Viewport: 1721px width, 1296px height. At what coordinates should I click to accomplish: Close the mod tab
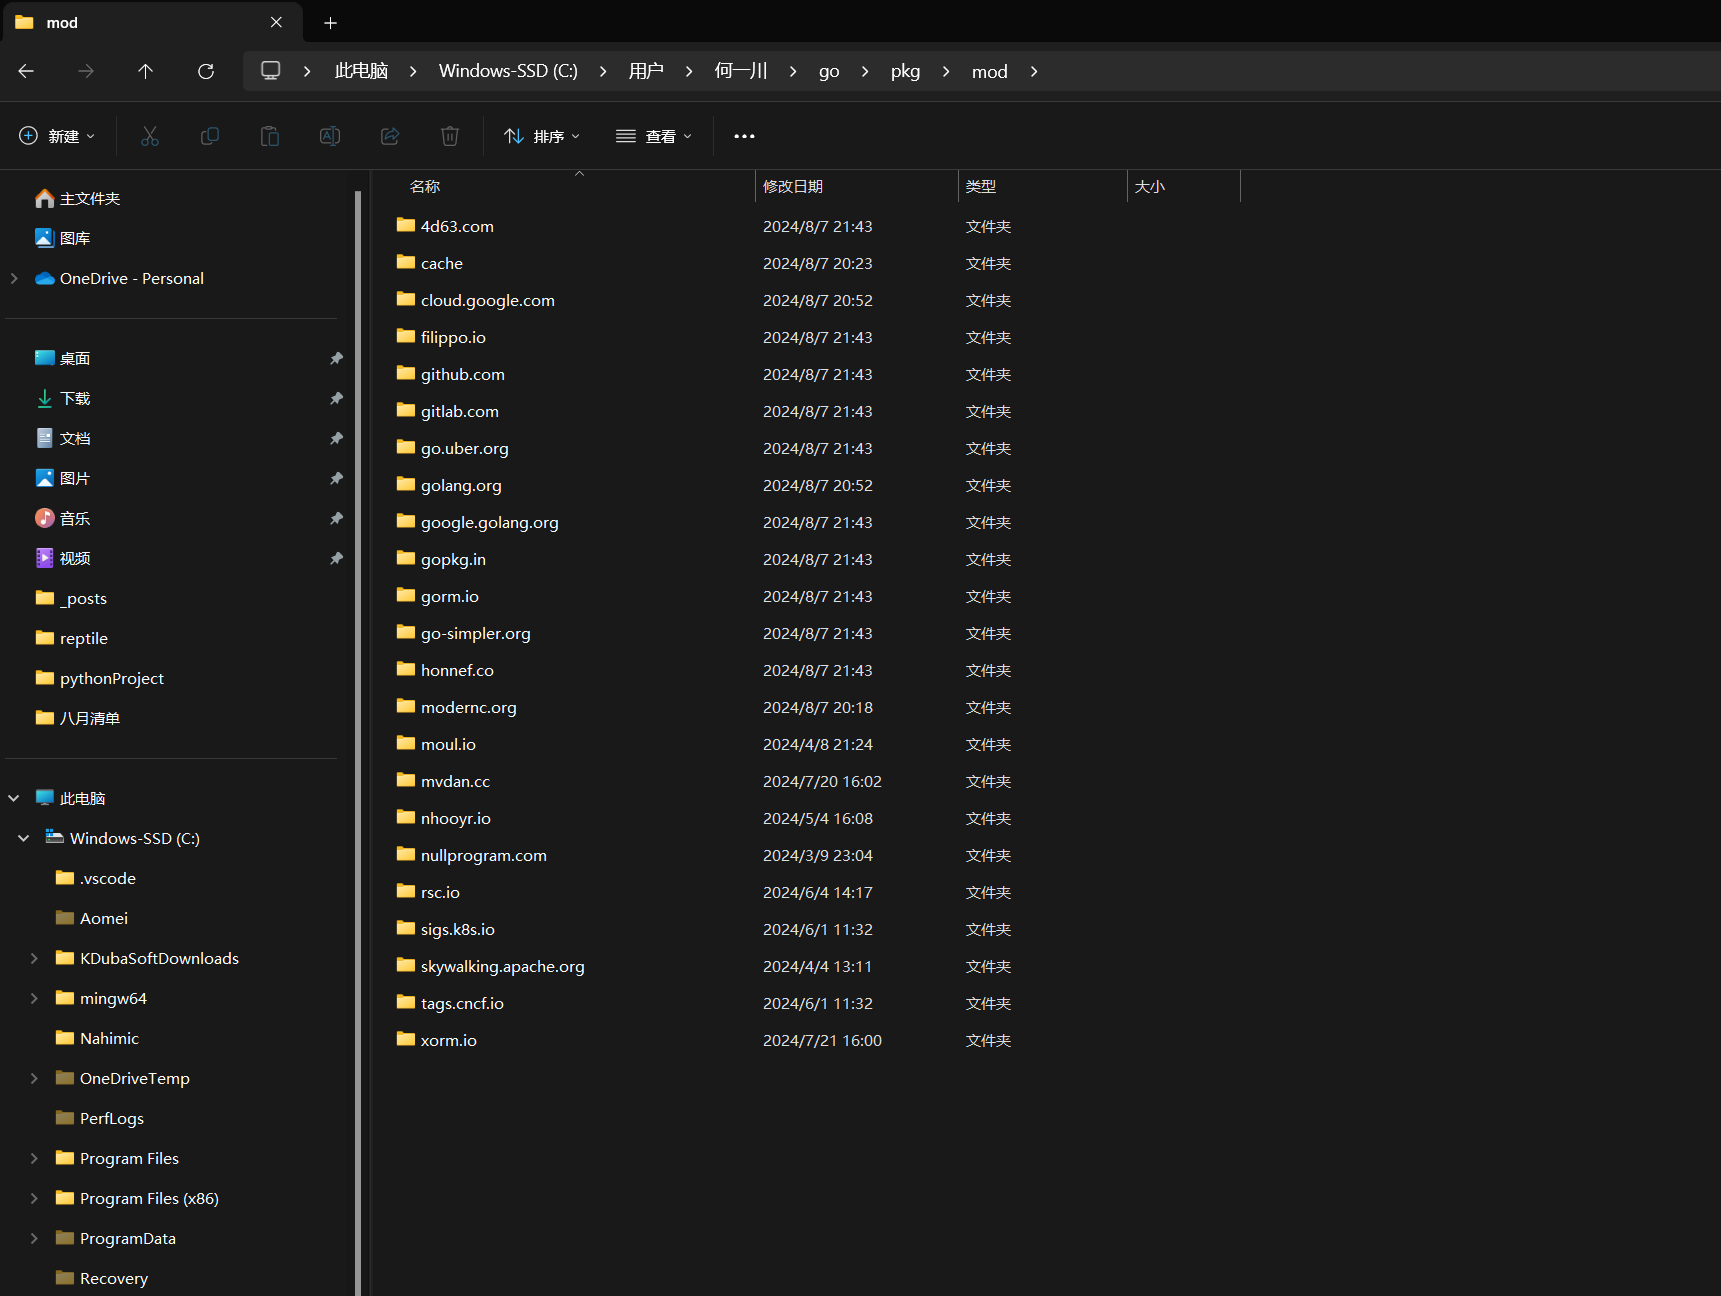click(277, 22)
